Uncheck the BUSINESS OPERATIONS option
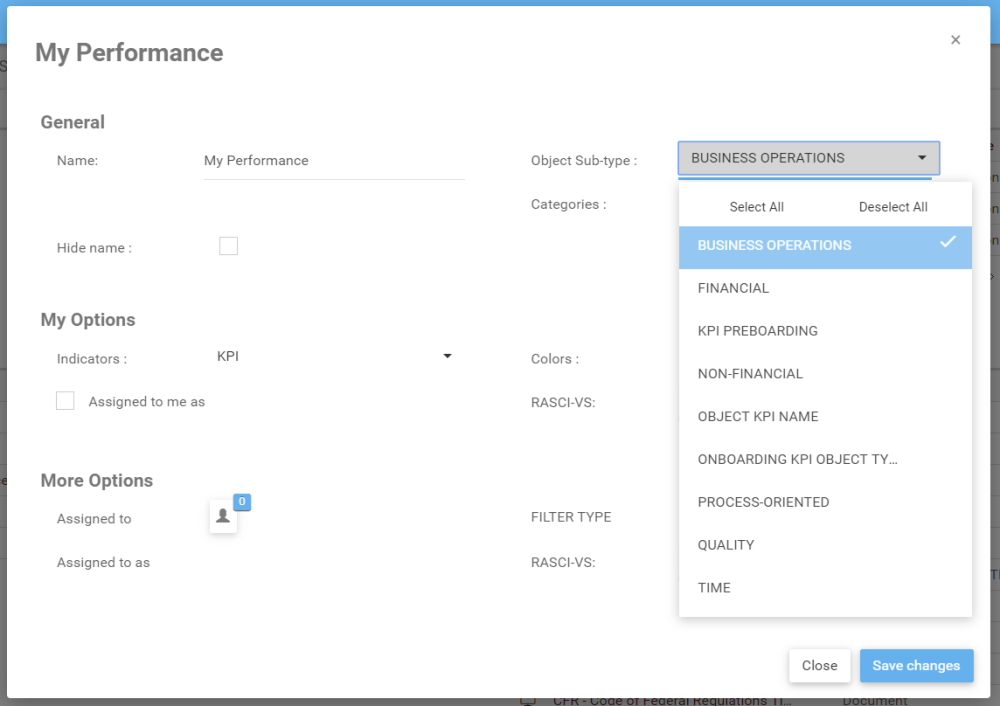The width and height of the screenshot is (1000, 706). pyautogui.click(x=825, y=246)
